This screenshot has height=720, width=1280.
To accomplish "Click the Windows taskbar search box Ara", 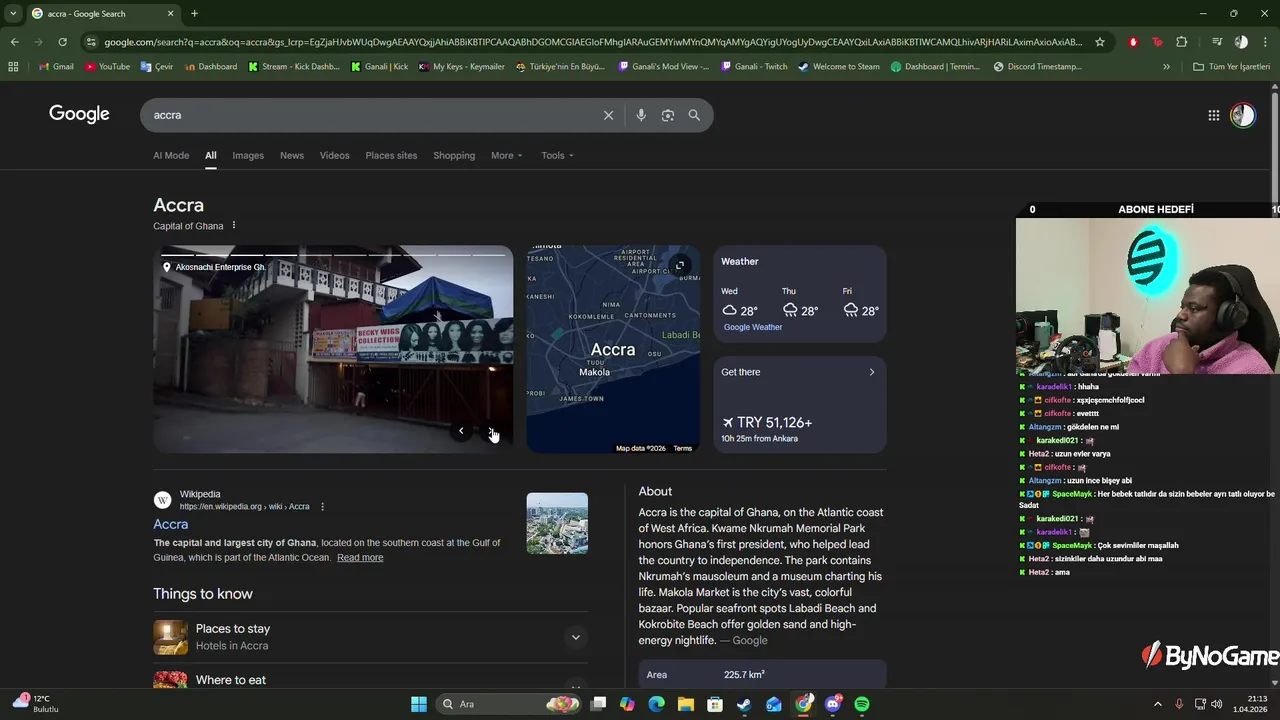I will pos(510,704).
